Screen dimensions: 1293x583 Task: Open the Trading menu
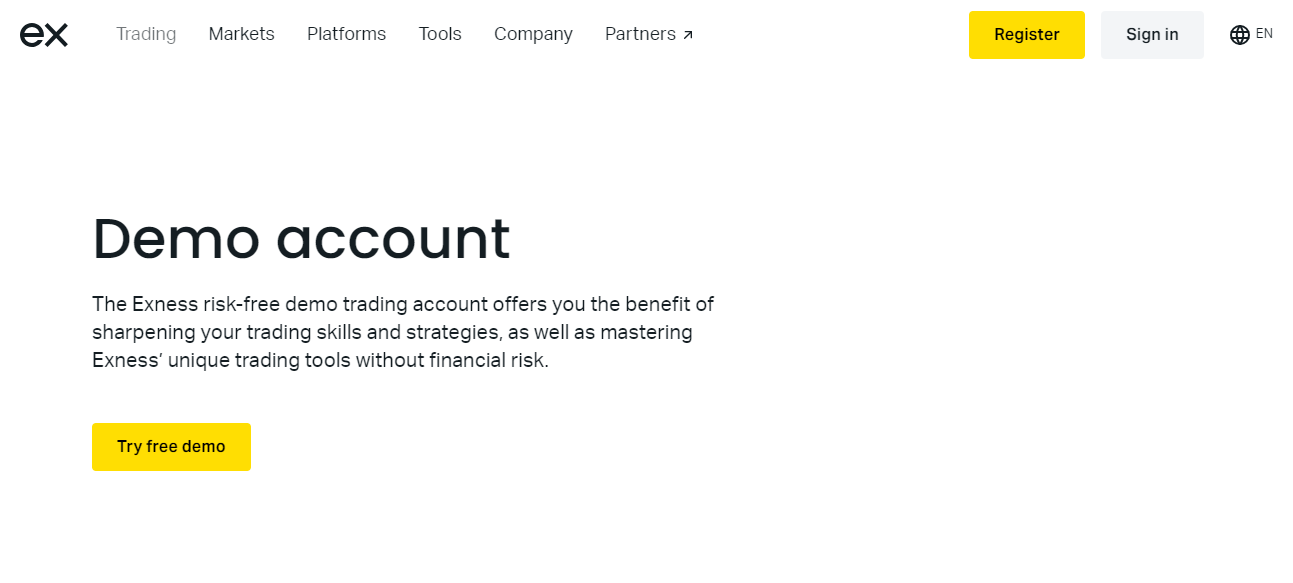pos(146,34)
